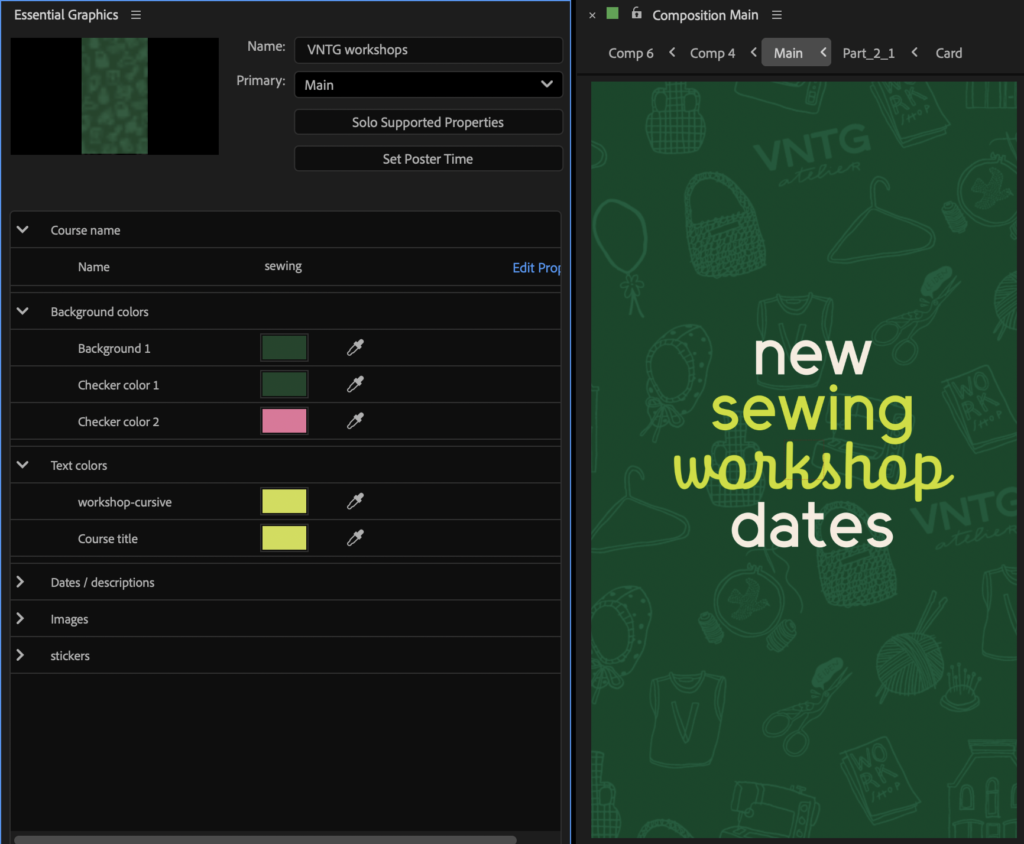Open the Primary composition dropdown
Screen dimensions: 1024x844
[x=428, y=85]
